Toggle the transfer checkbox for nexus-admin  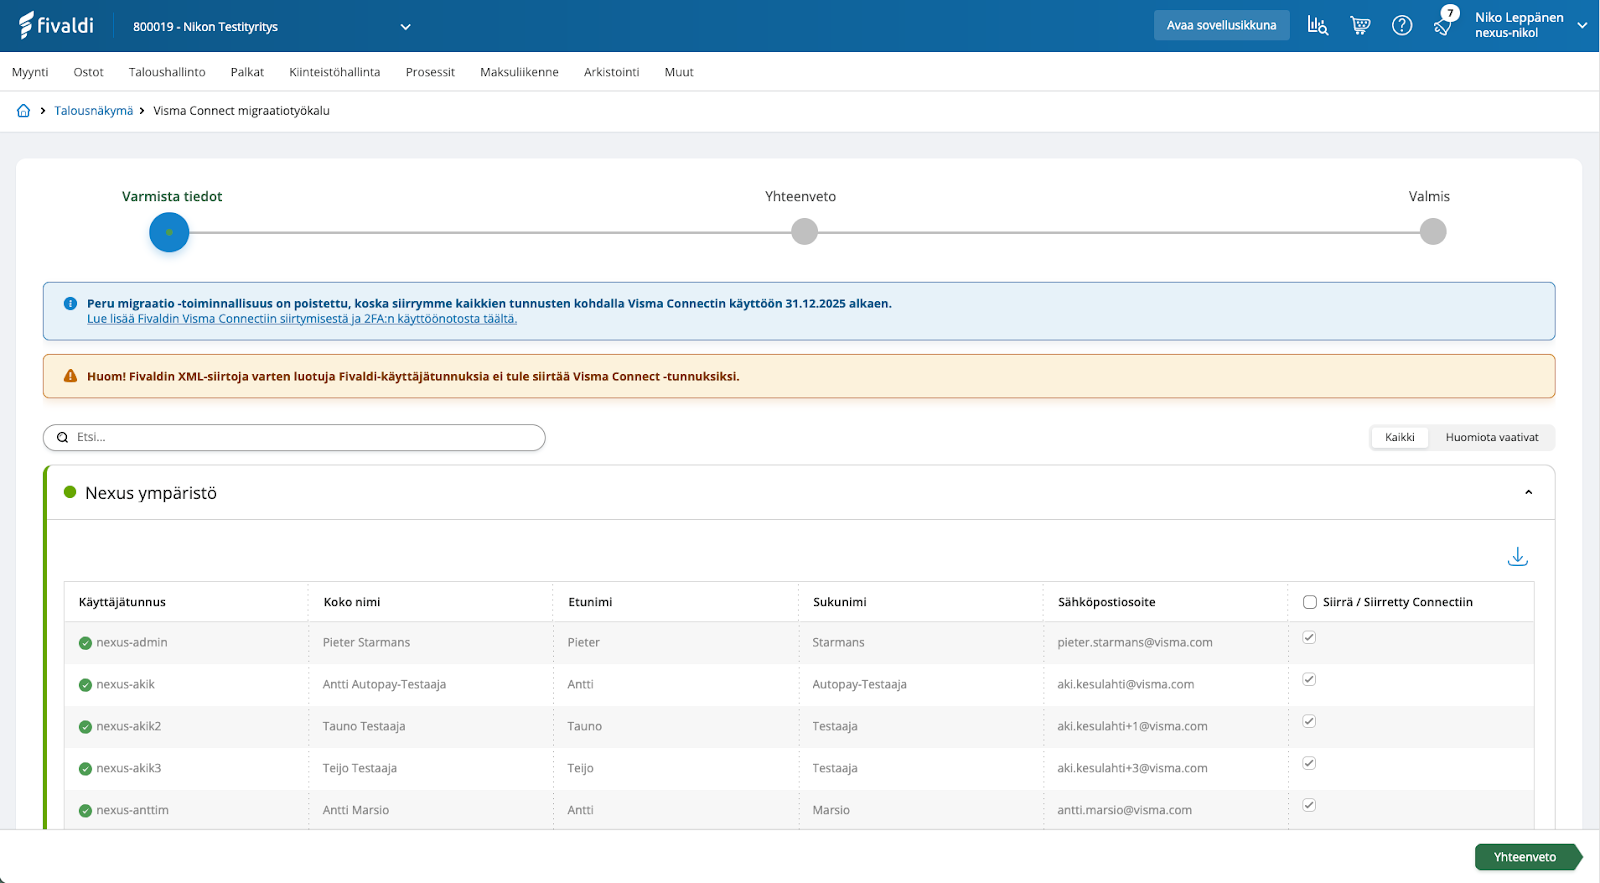tap(1309, 637)
